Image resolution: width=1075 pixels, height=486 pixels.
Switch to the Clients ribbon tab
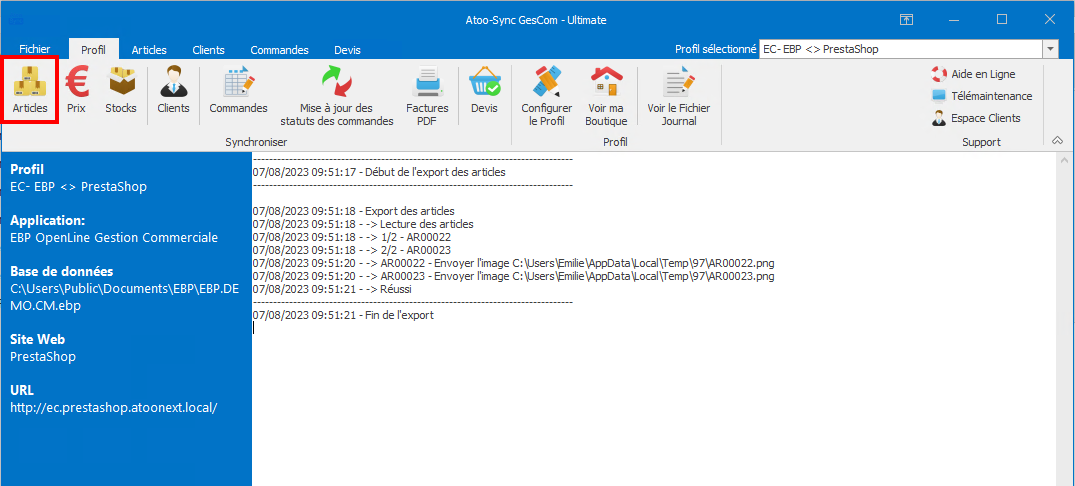click(x=208, y=50)
